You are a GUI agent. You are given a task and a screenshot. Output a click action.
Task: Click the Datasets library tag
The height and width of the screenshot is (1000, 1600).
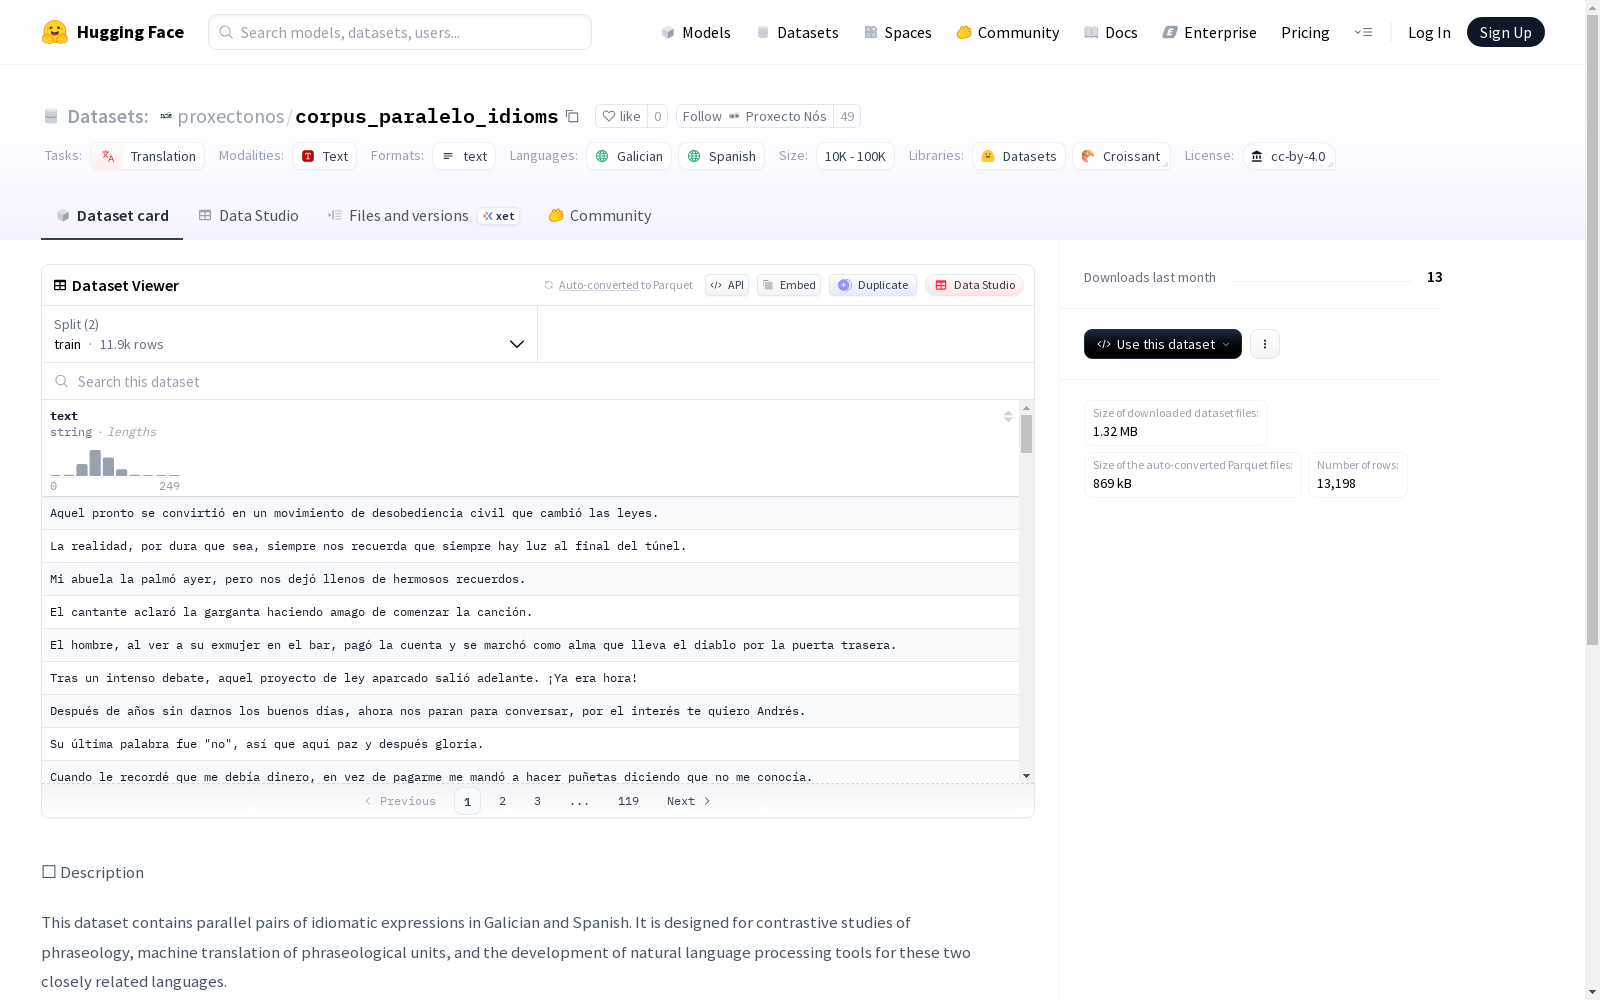point(1019,156)
